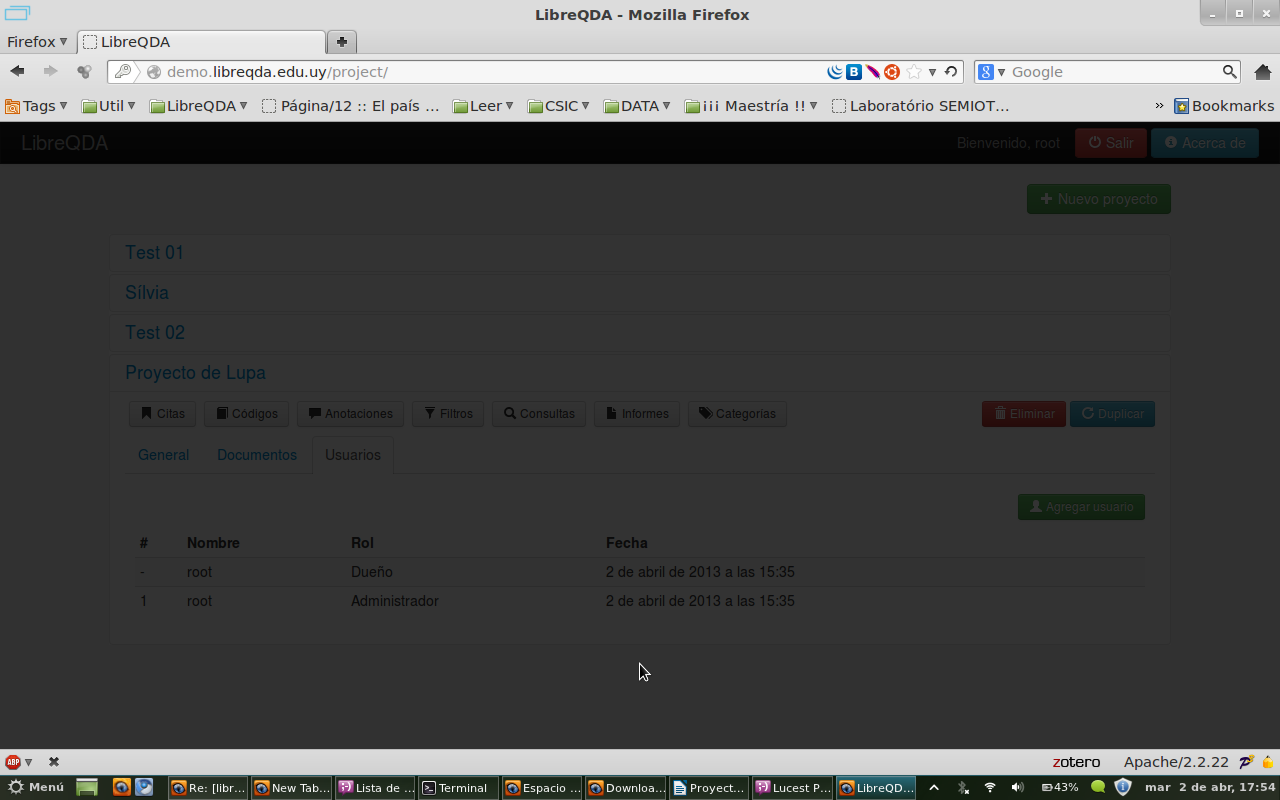Viewport: 1280px width, 800px height.
Task: Switch to the Terminal taskbar window
Action: coord(458,787)
